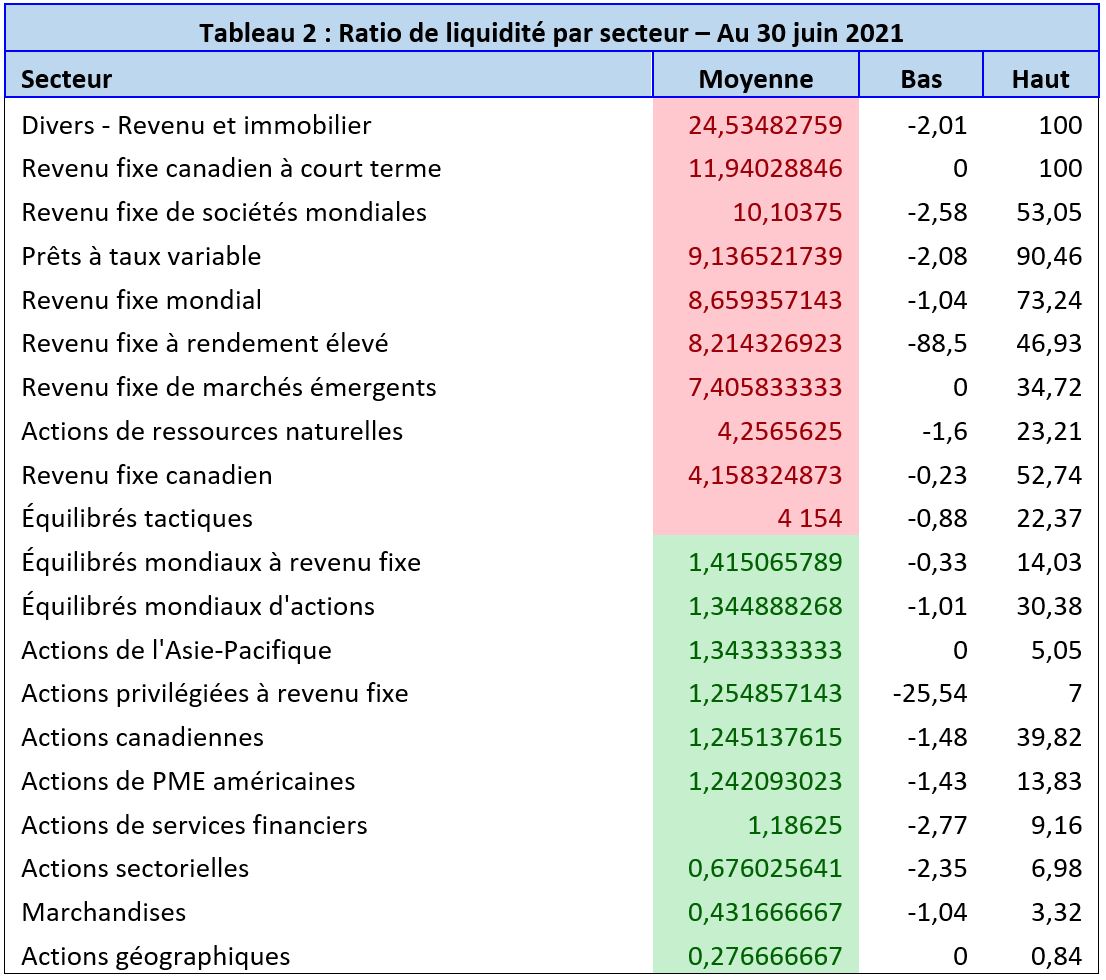Select the average value 9,136521739
1106x980 pixels.
pyautogui.click(x=765, y=256)
